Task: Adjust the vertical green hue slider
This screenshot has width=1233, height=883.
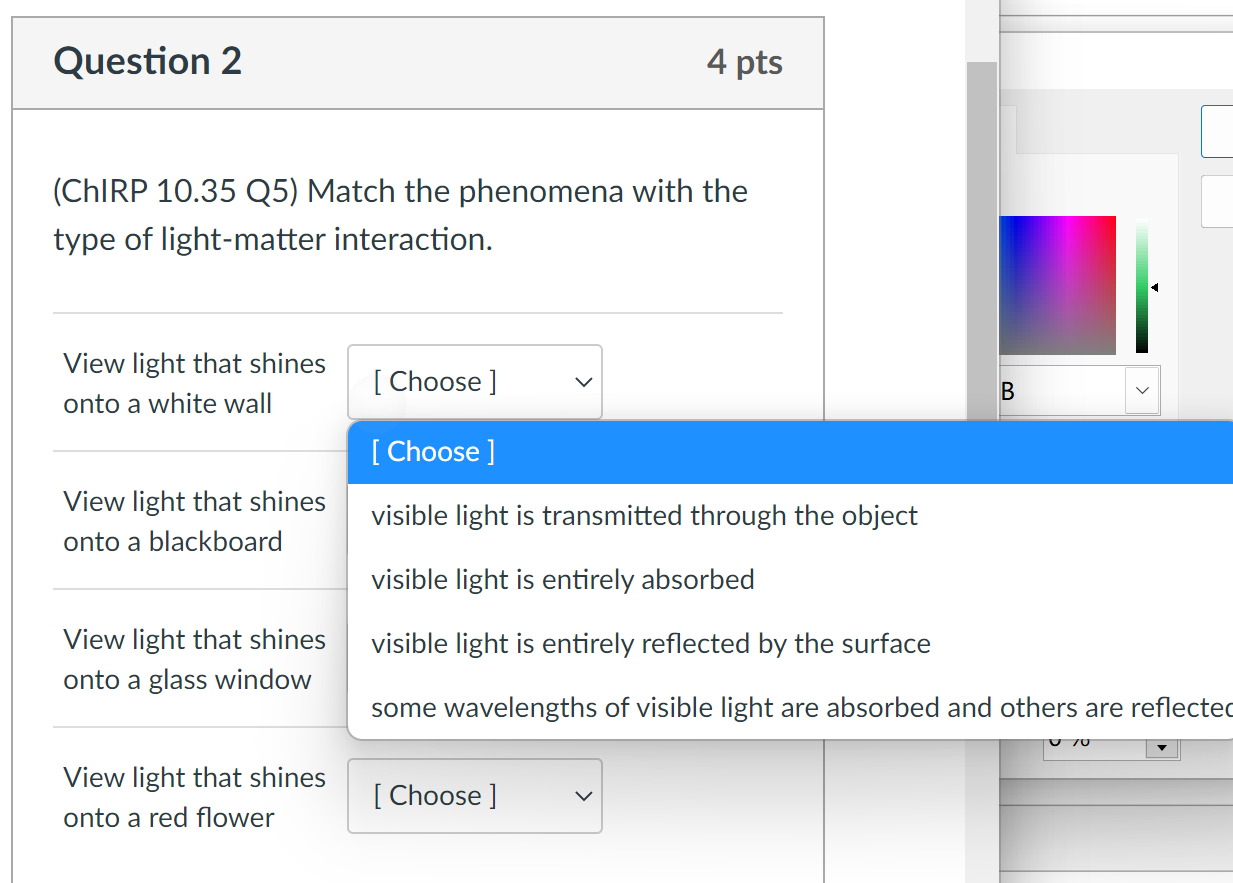Action: (1141, 285)
